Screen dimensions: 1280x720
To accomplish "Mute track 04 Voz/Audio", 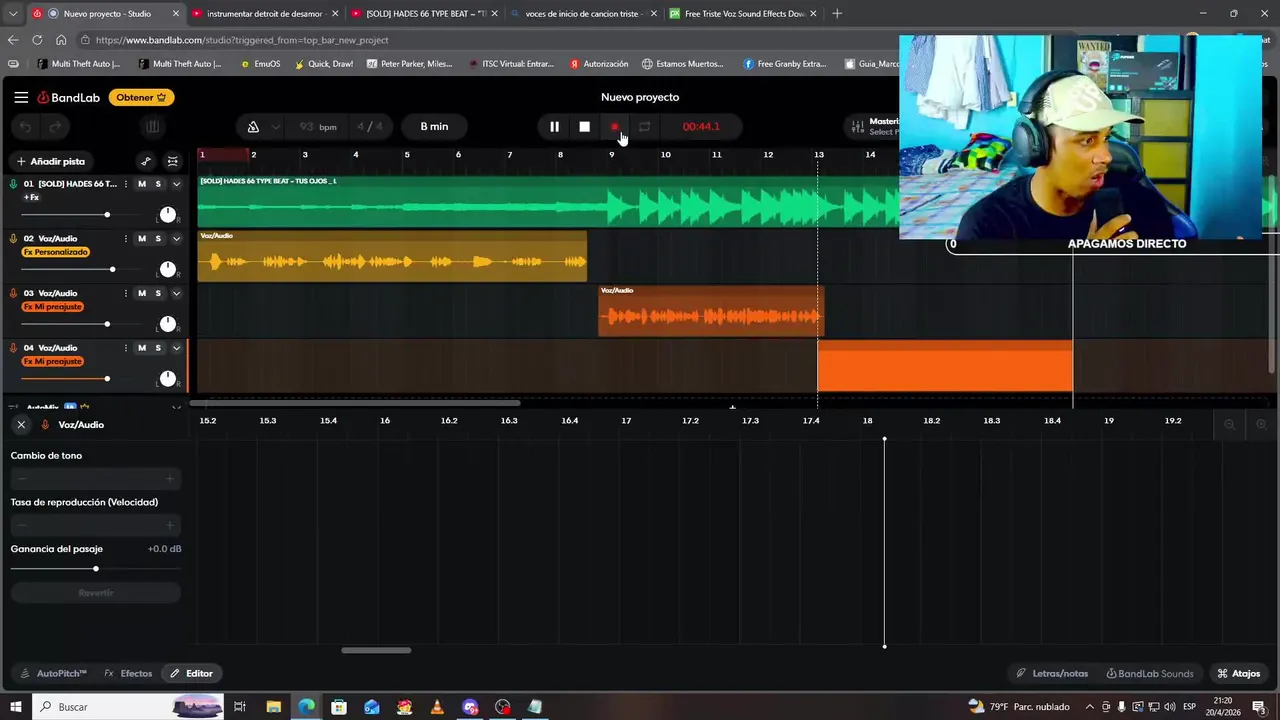I will coord(142,348).
